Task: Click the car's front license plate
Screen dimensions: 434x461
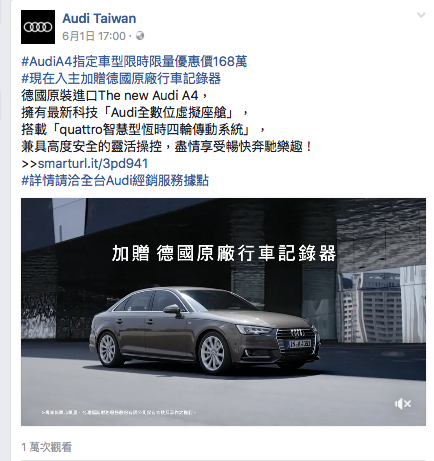Action: tap(300, 344)
